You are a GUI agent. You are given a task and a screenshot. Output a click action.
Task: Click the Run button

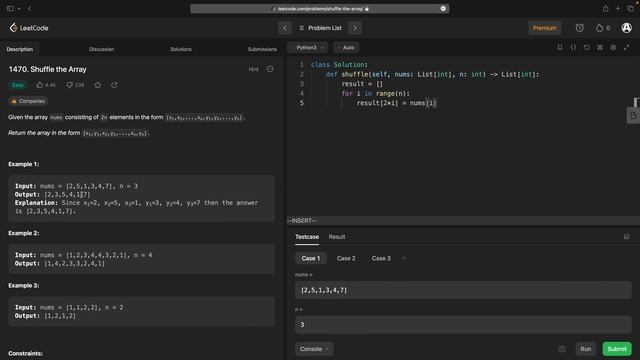pos(585,349)
